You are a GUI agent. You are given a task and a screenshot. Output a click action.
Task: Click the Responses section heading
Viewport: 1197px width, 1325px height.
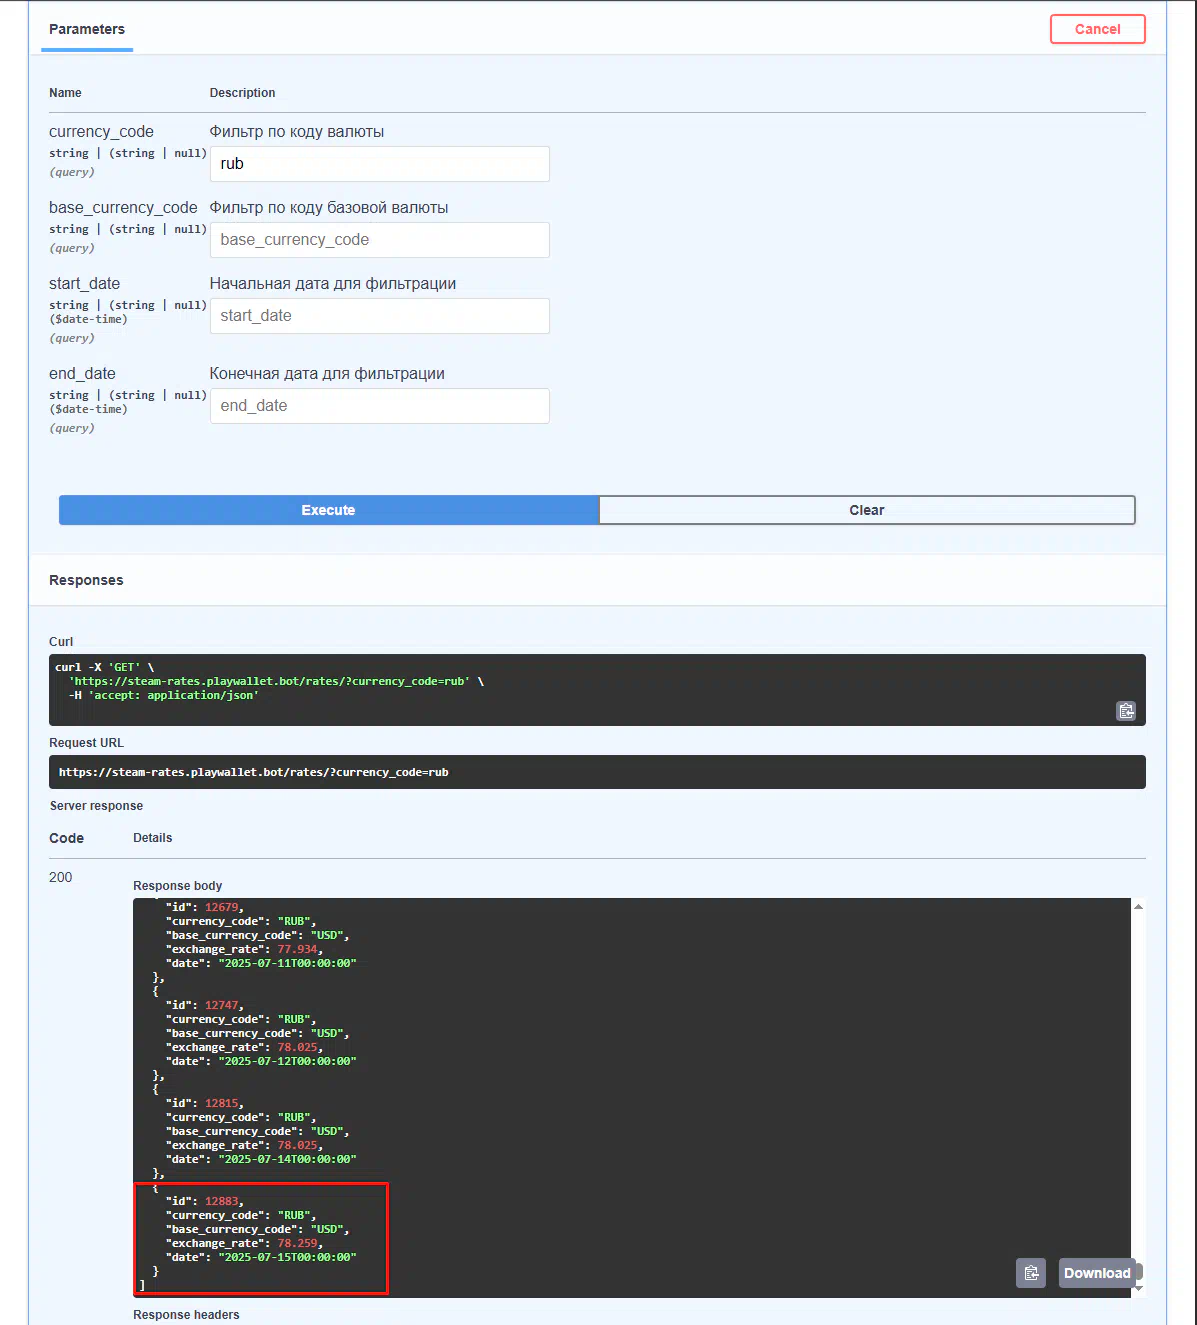86,580
